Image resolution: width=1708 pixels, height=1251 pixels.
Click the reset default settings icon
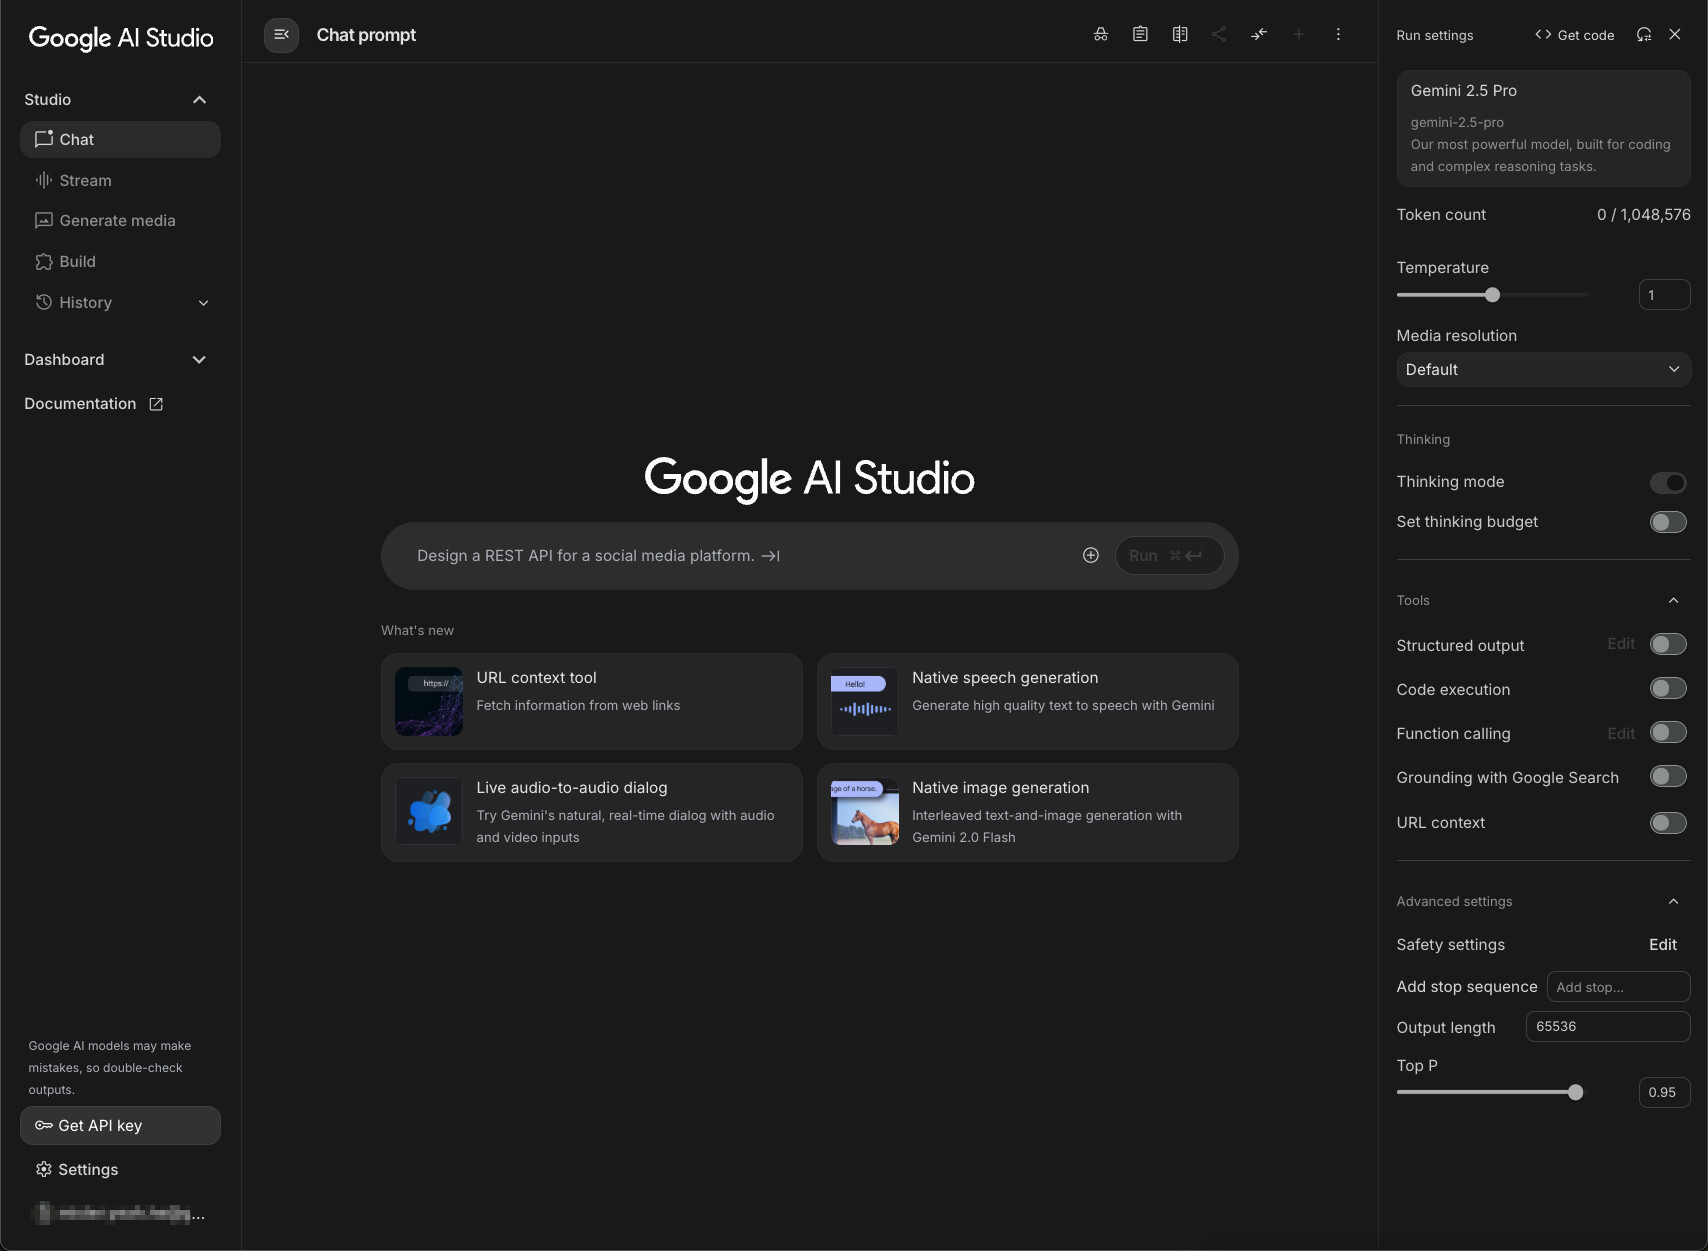1644,34
